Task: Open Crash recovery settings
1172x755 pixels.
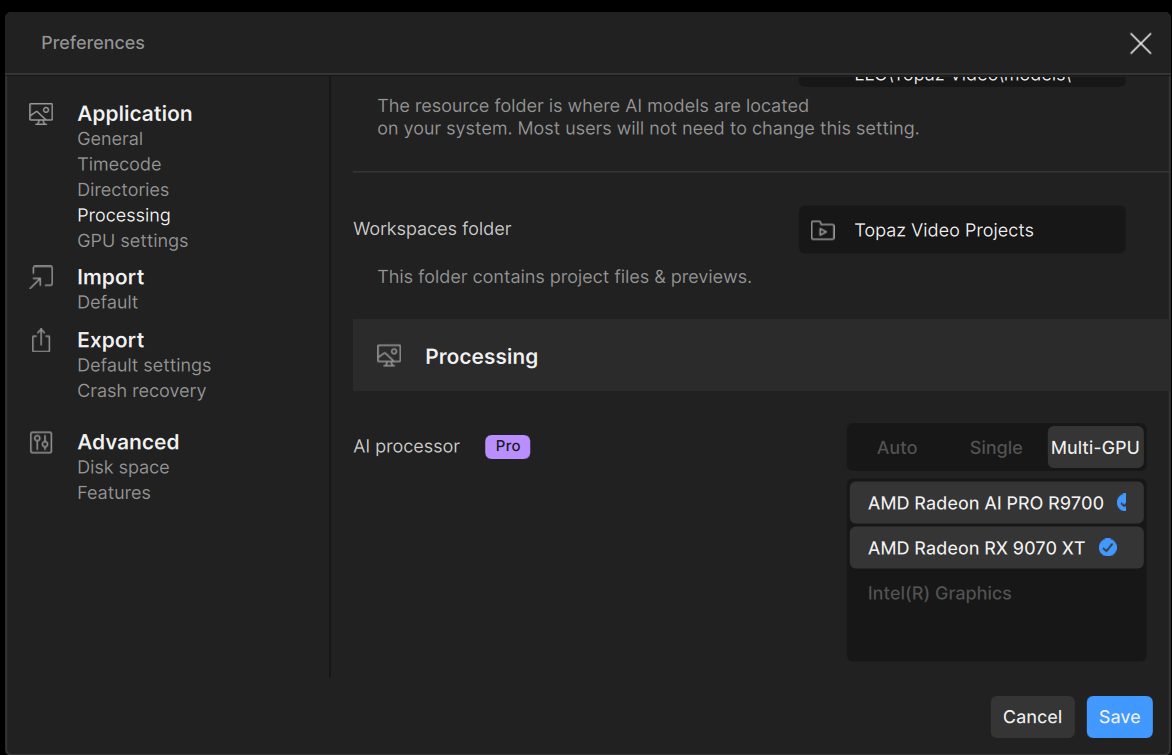Action: click(x=142, y=391)
